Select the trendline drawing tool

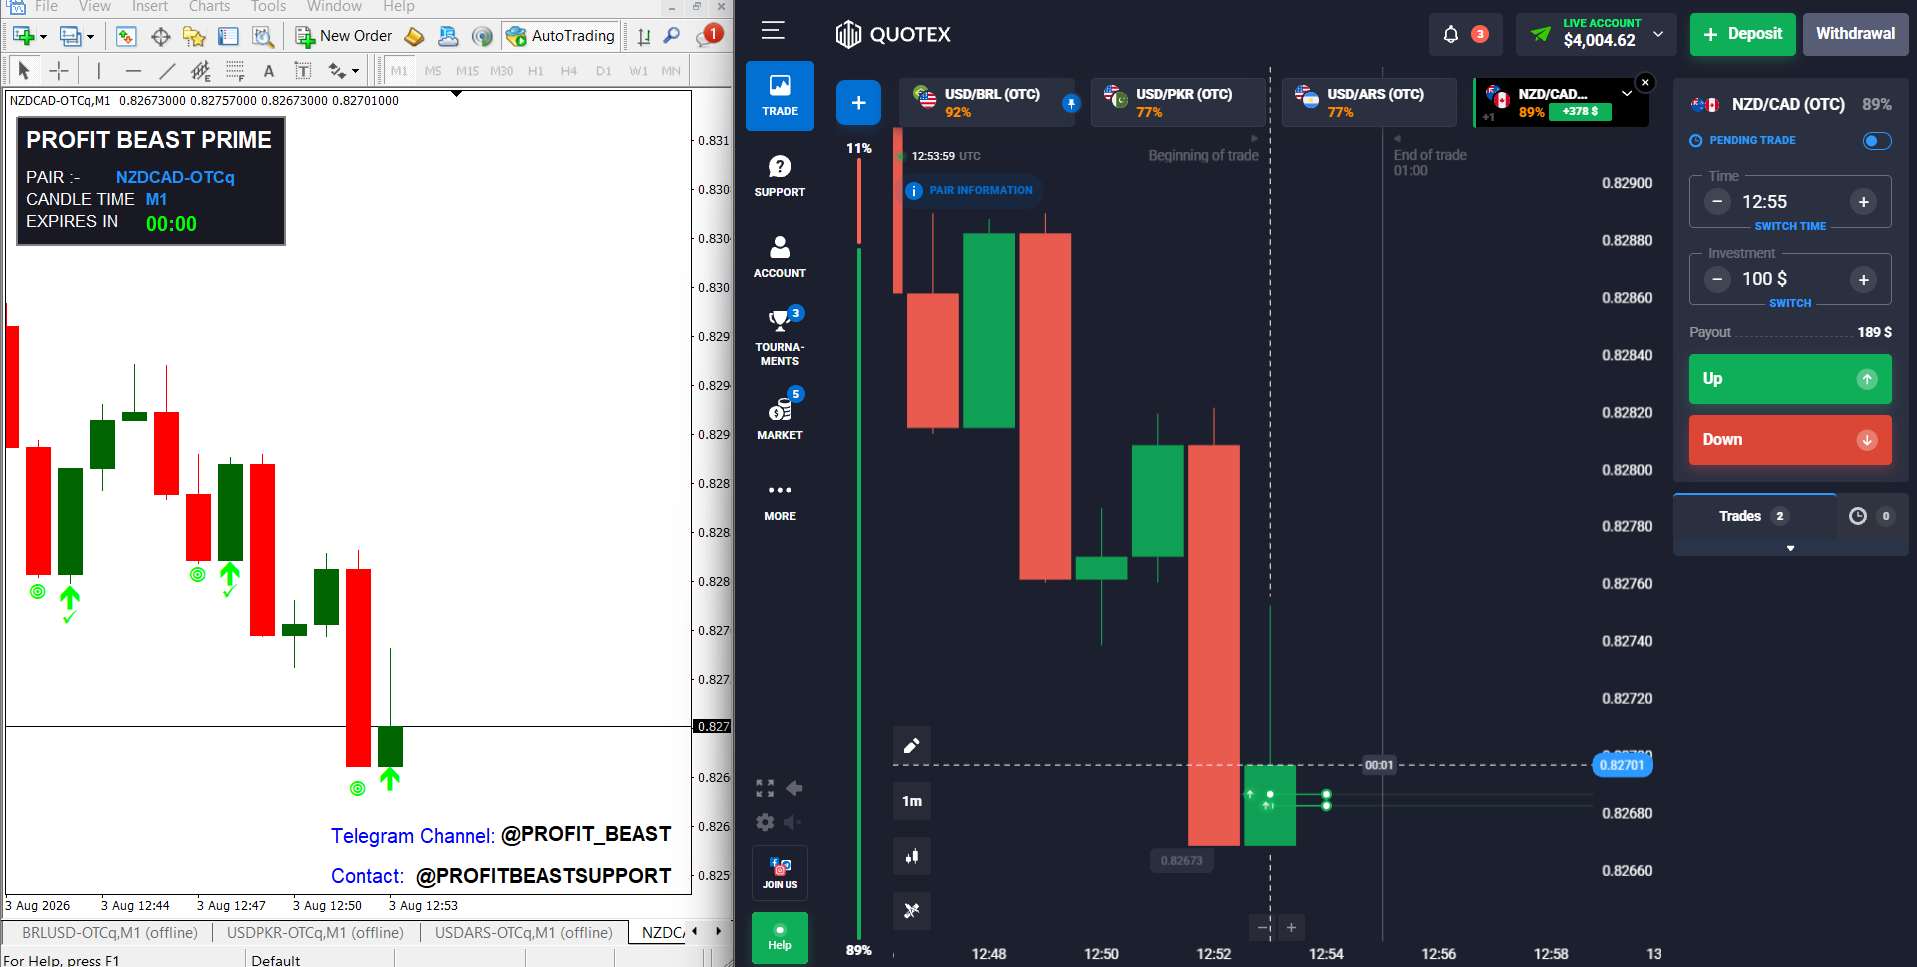coord(167,70)
